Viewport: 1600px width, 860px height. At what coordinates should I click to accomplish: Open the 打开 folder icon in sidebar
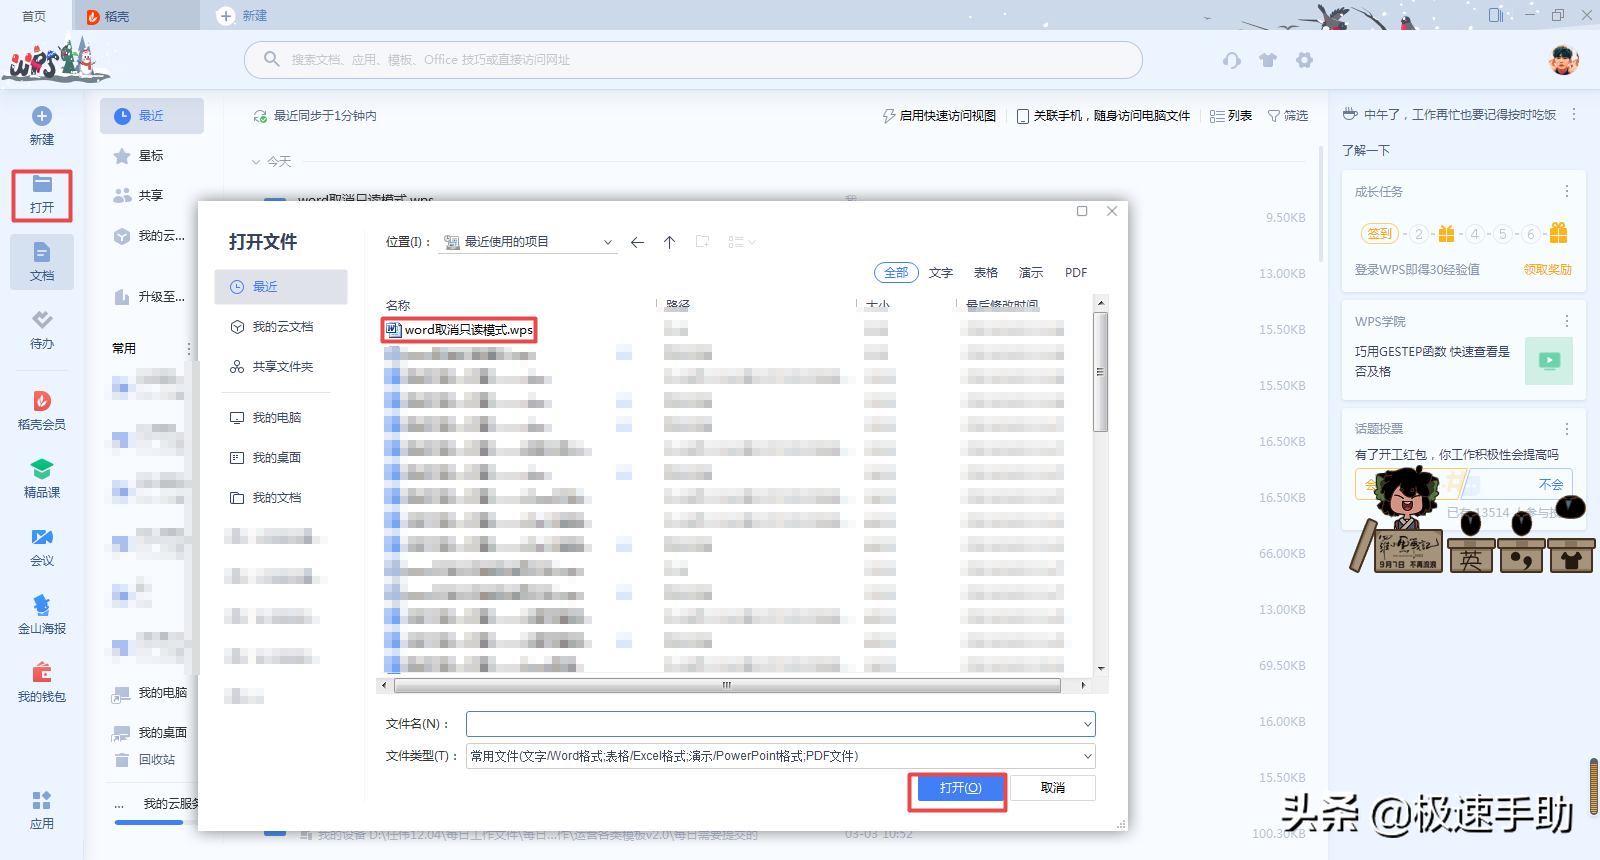(x=42, y=184)
